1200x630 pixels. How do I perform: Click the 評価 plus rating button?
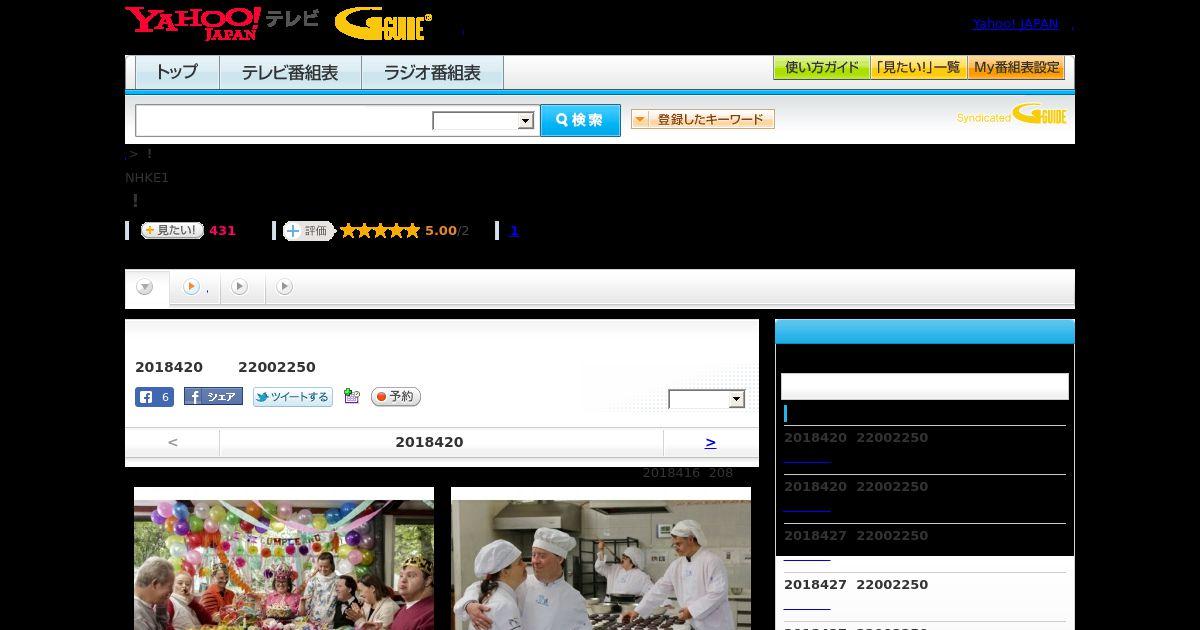coord(308,231)
